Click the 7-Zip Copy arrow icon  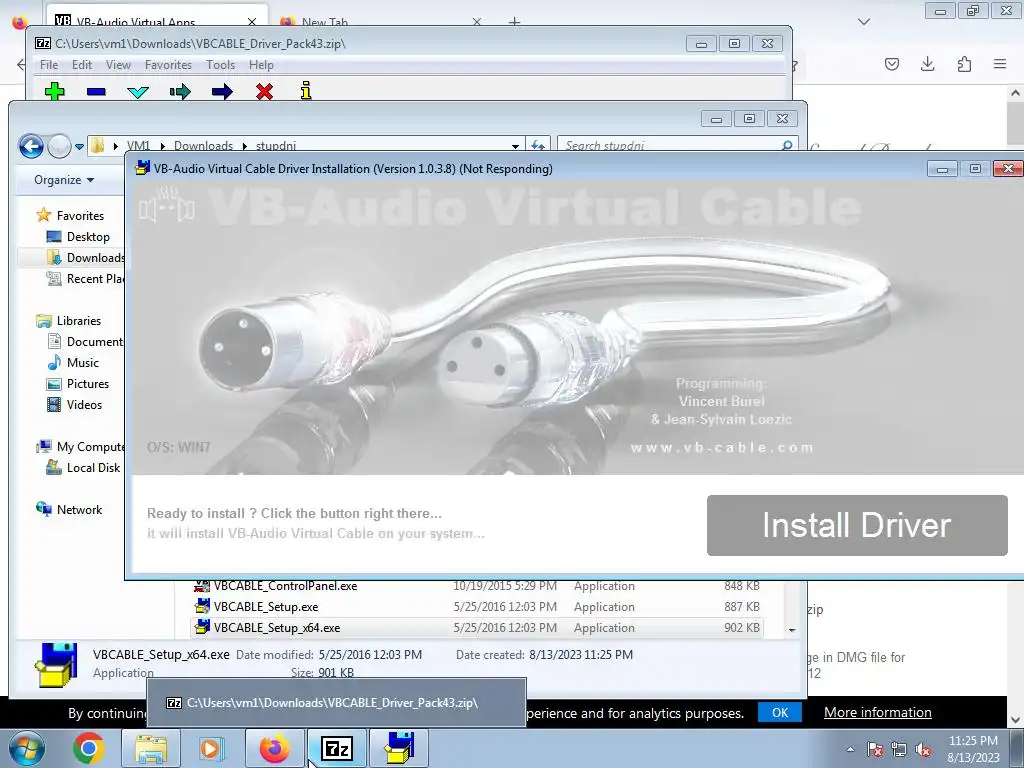(180, 91)
